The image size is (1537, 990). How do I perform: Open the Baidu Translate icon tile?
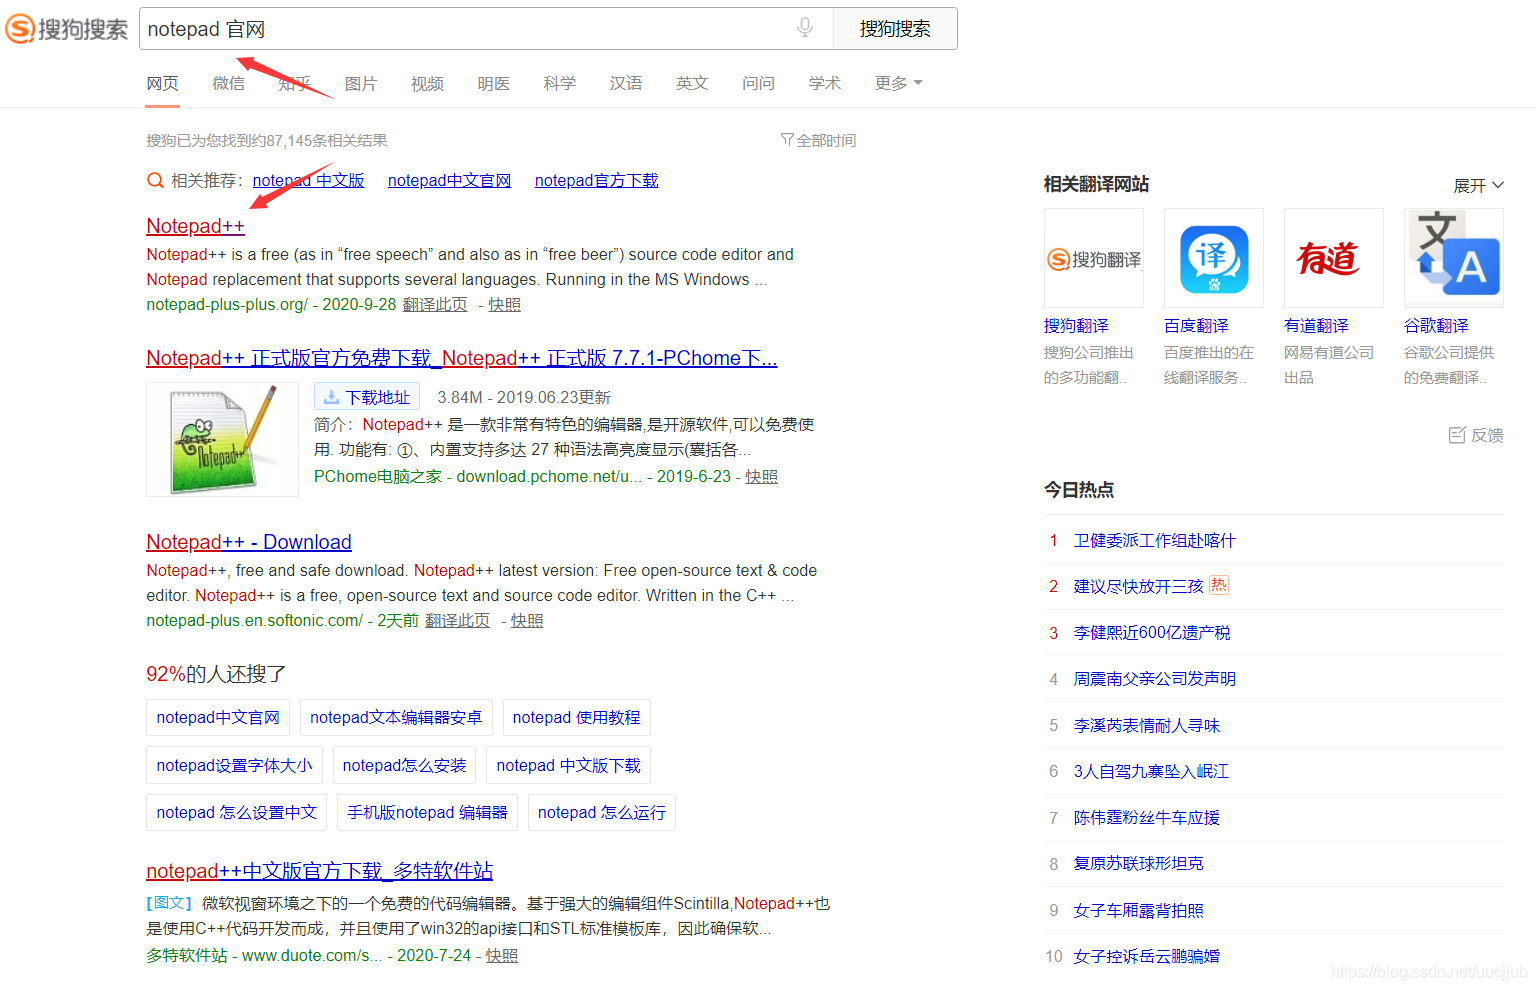(x=1214, y=258)
